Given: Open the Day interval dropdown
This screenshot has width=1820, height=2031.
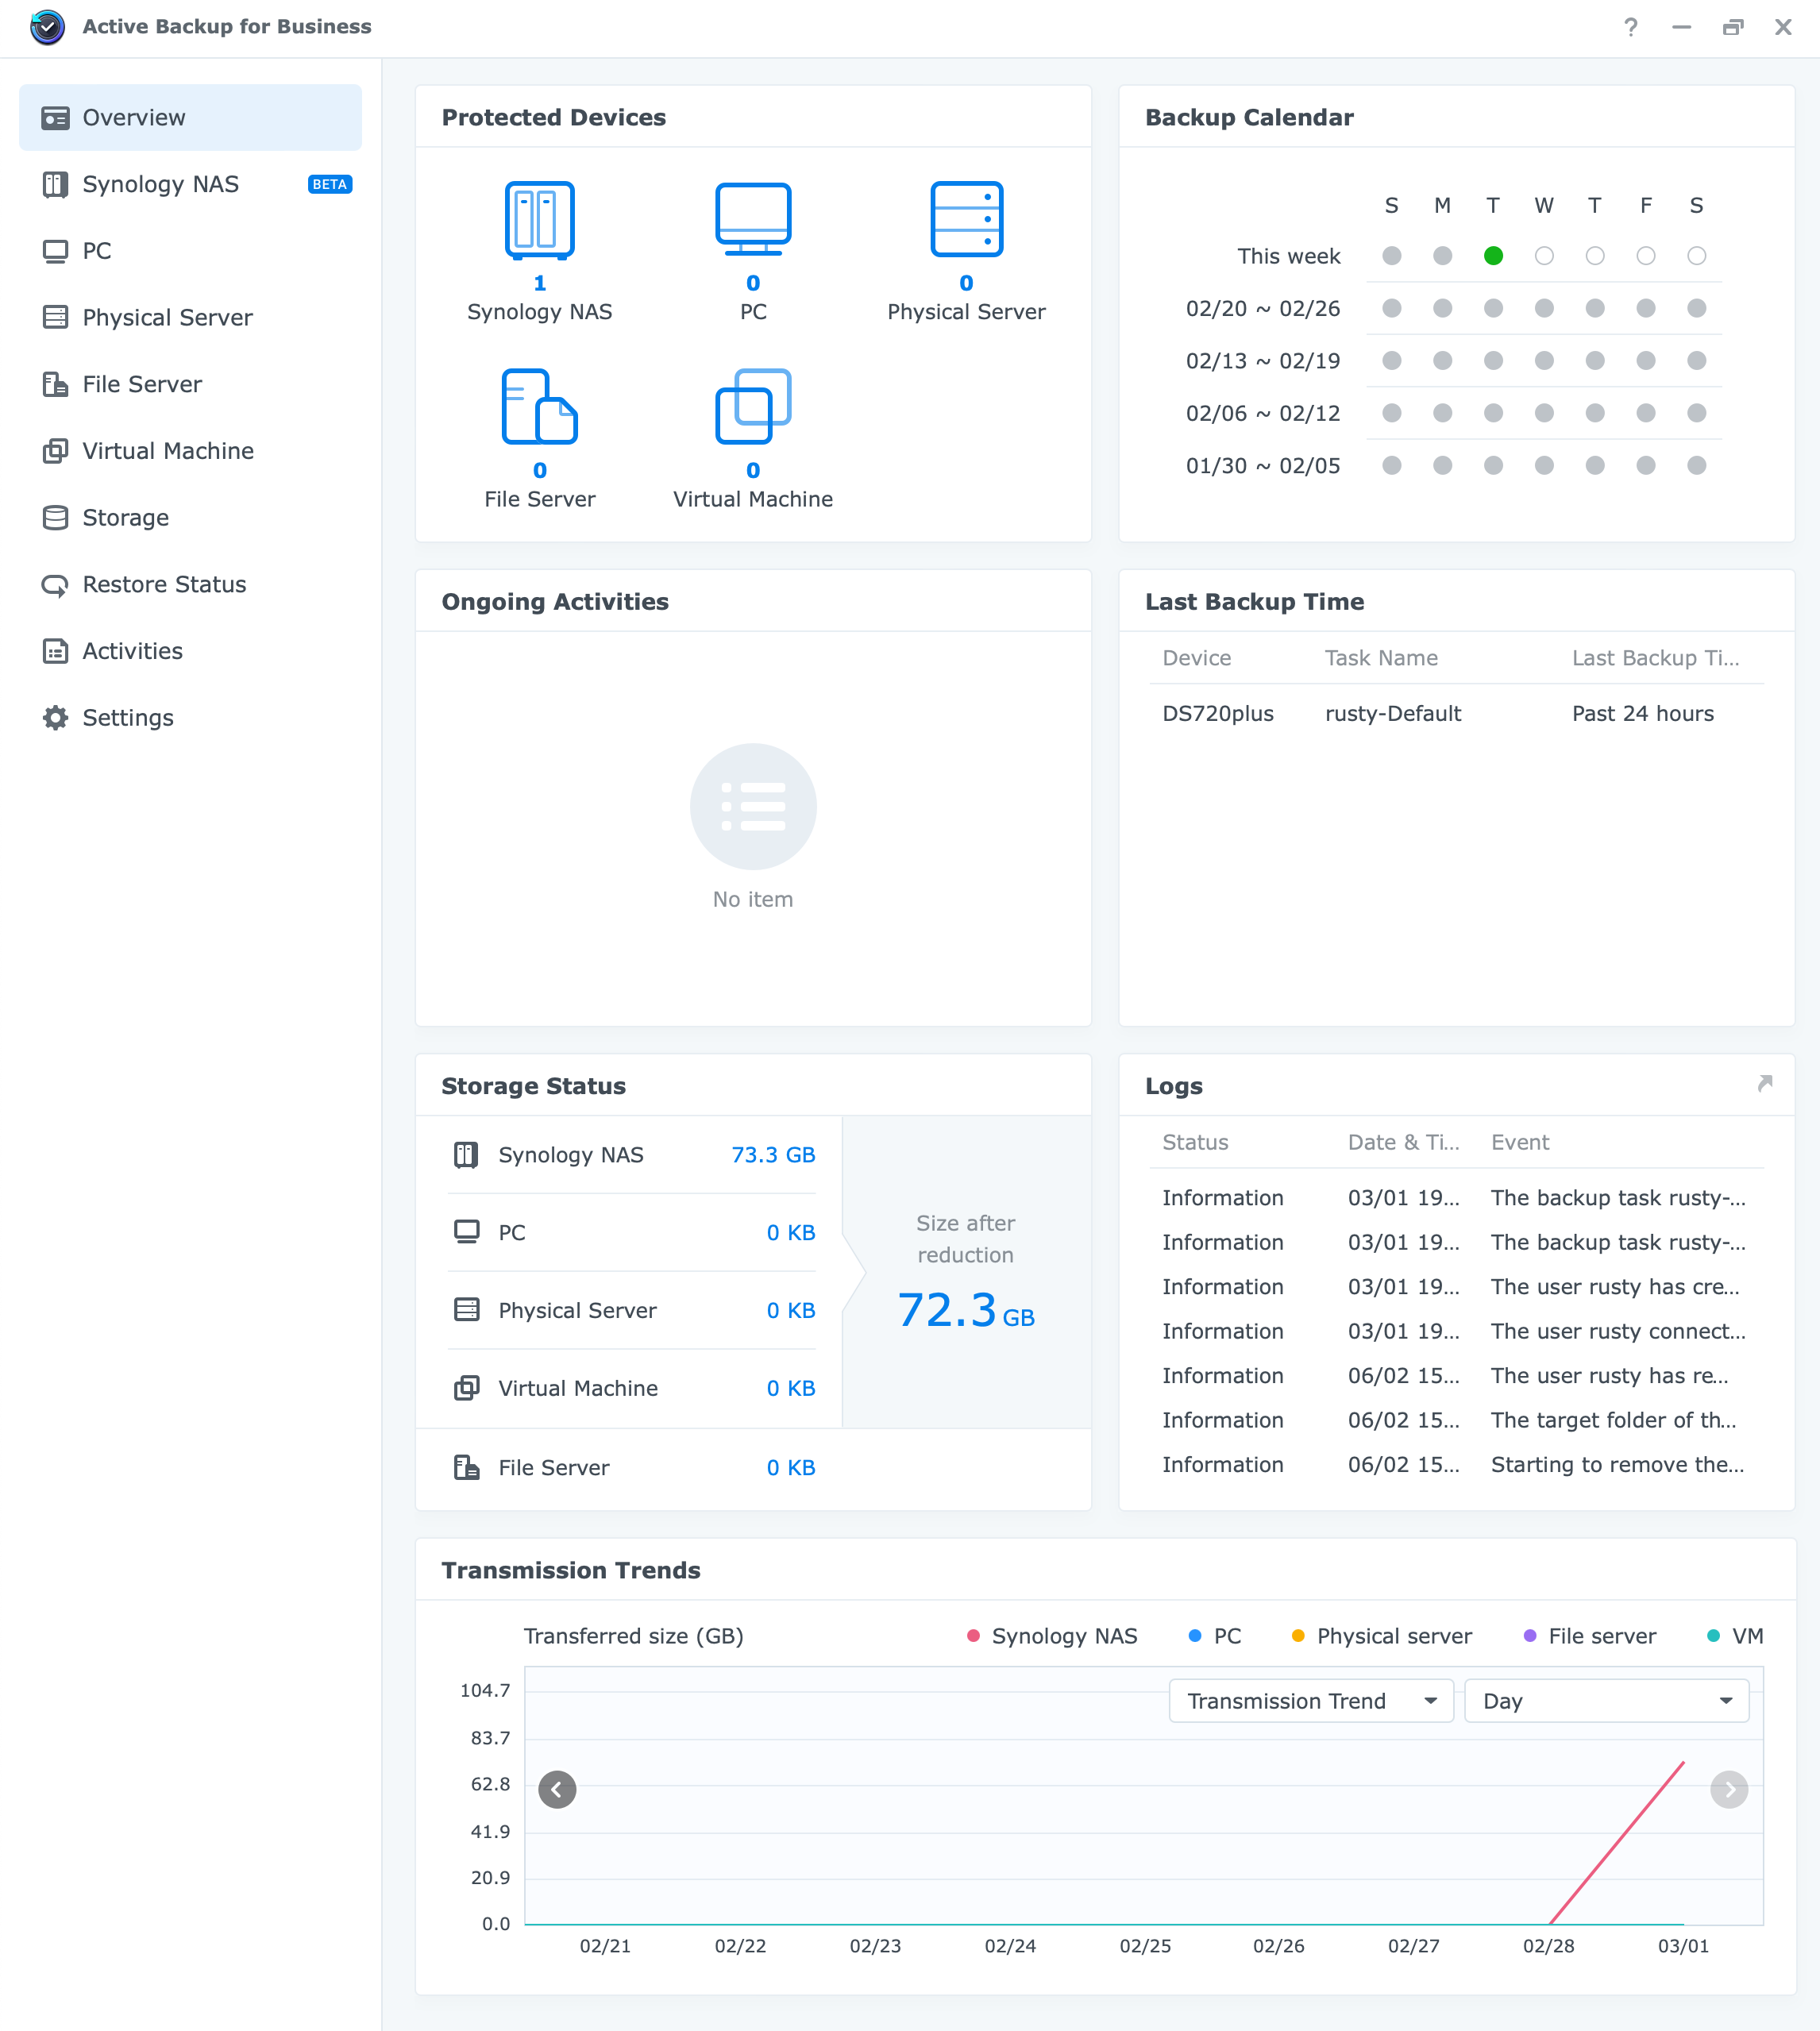Looking at the screenshot, I should [1606, 1701].
